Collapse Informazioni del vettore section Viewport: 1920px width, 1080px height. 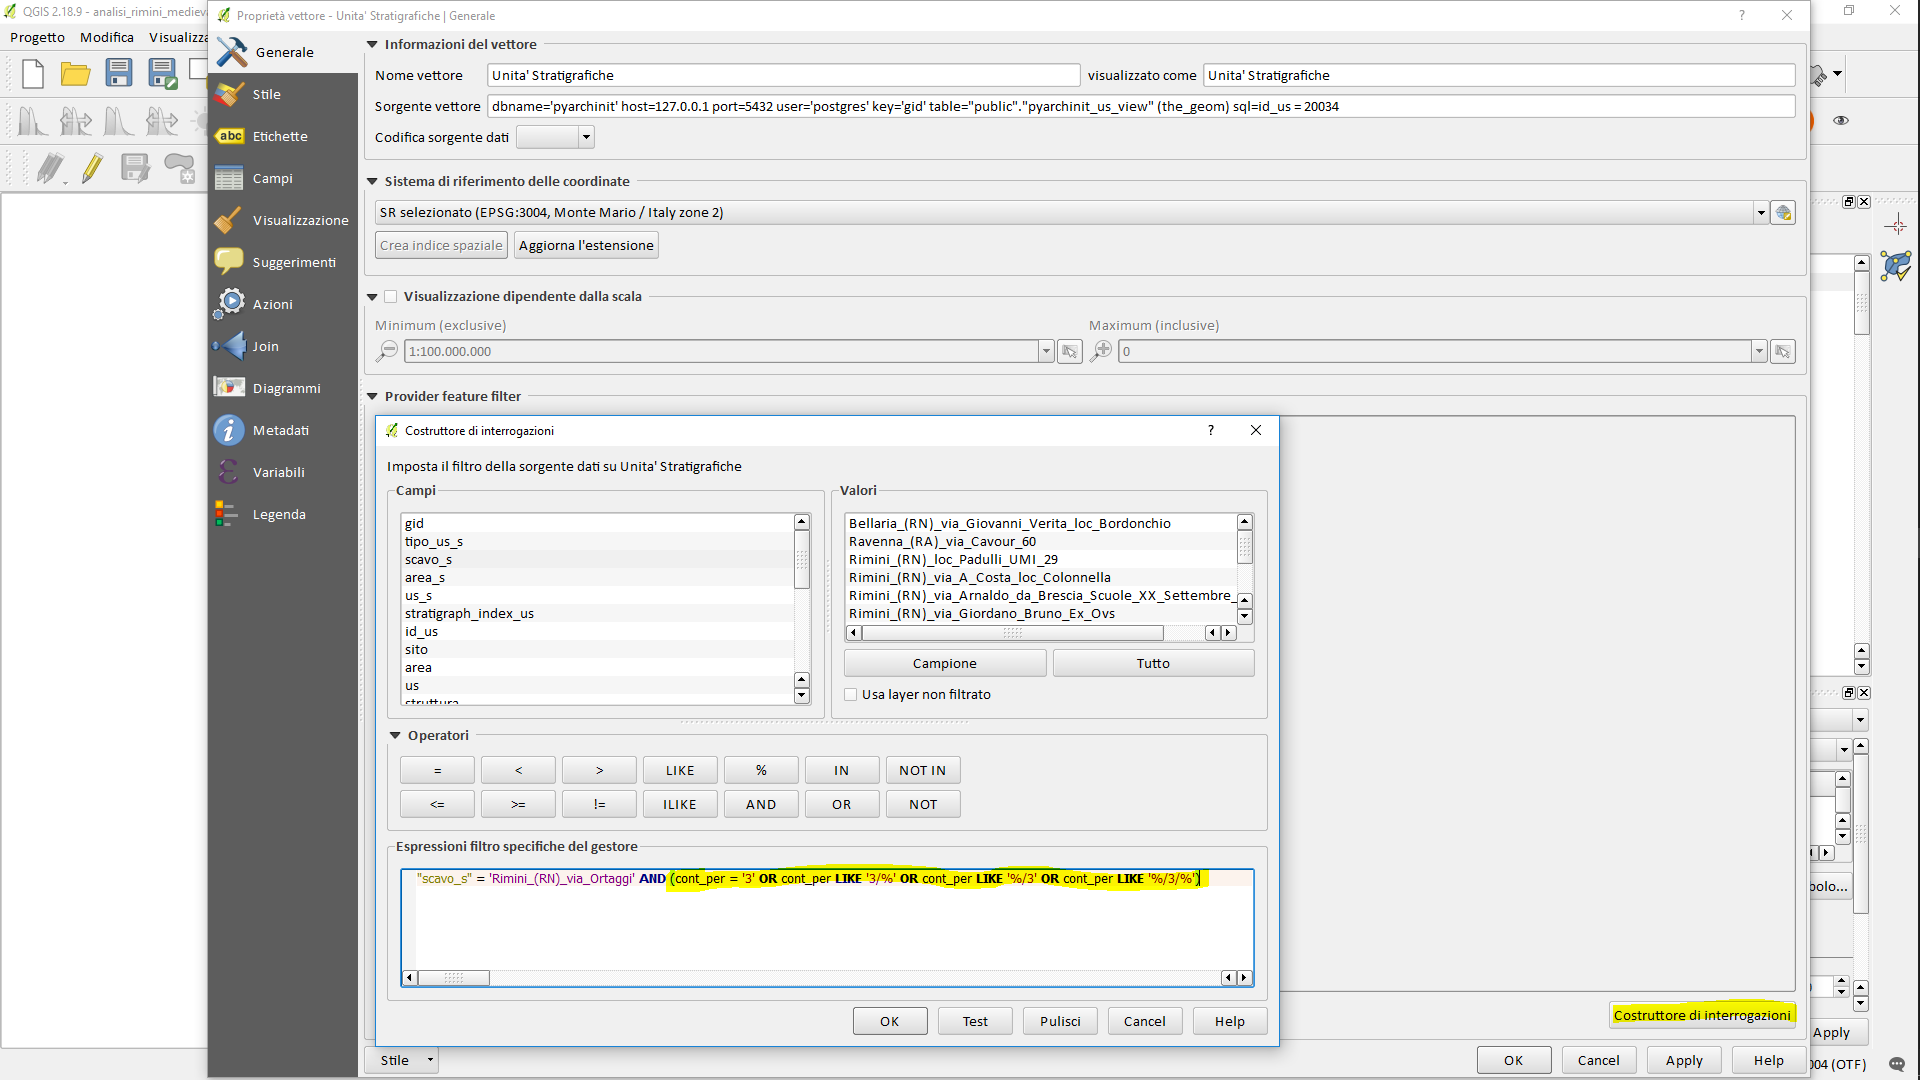coord(372,44)
